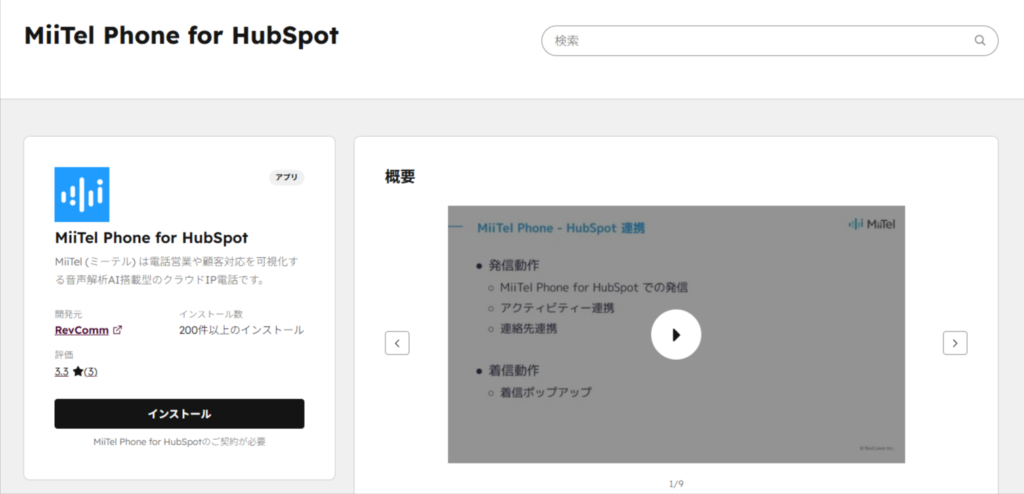Click the MiiTel logo on the slide
This screenshot has height=494, width=1024.
871,224
